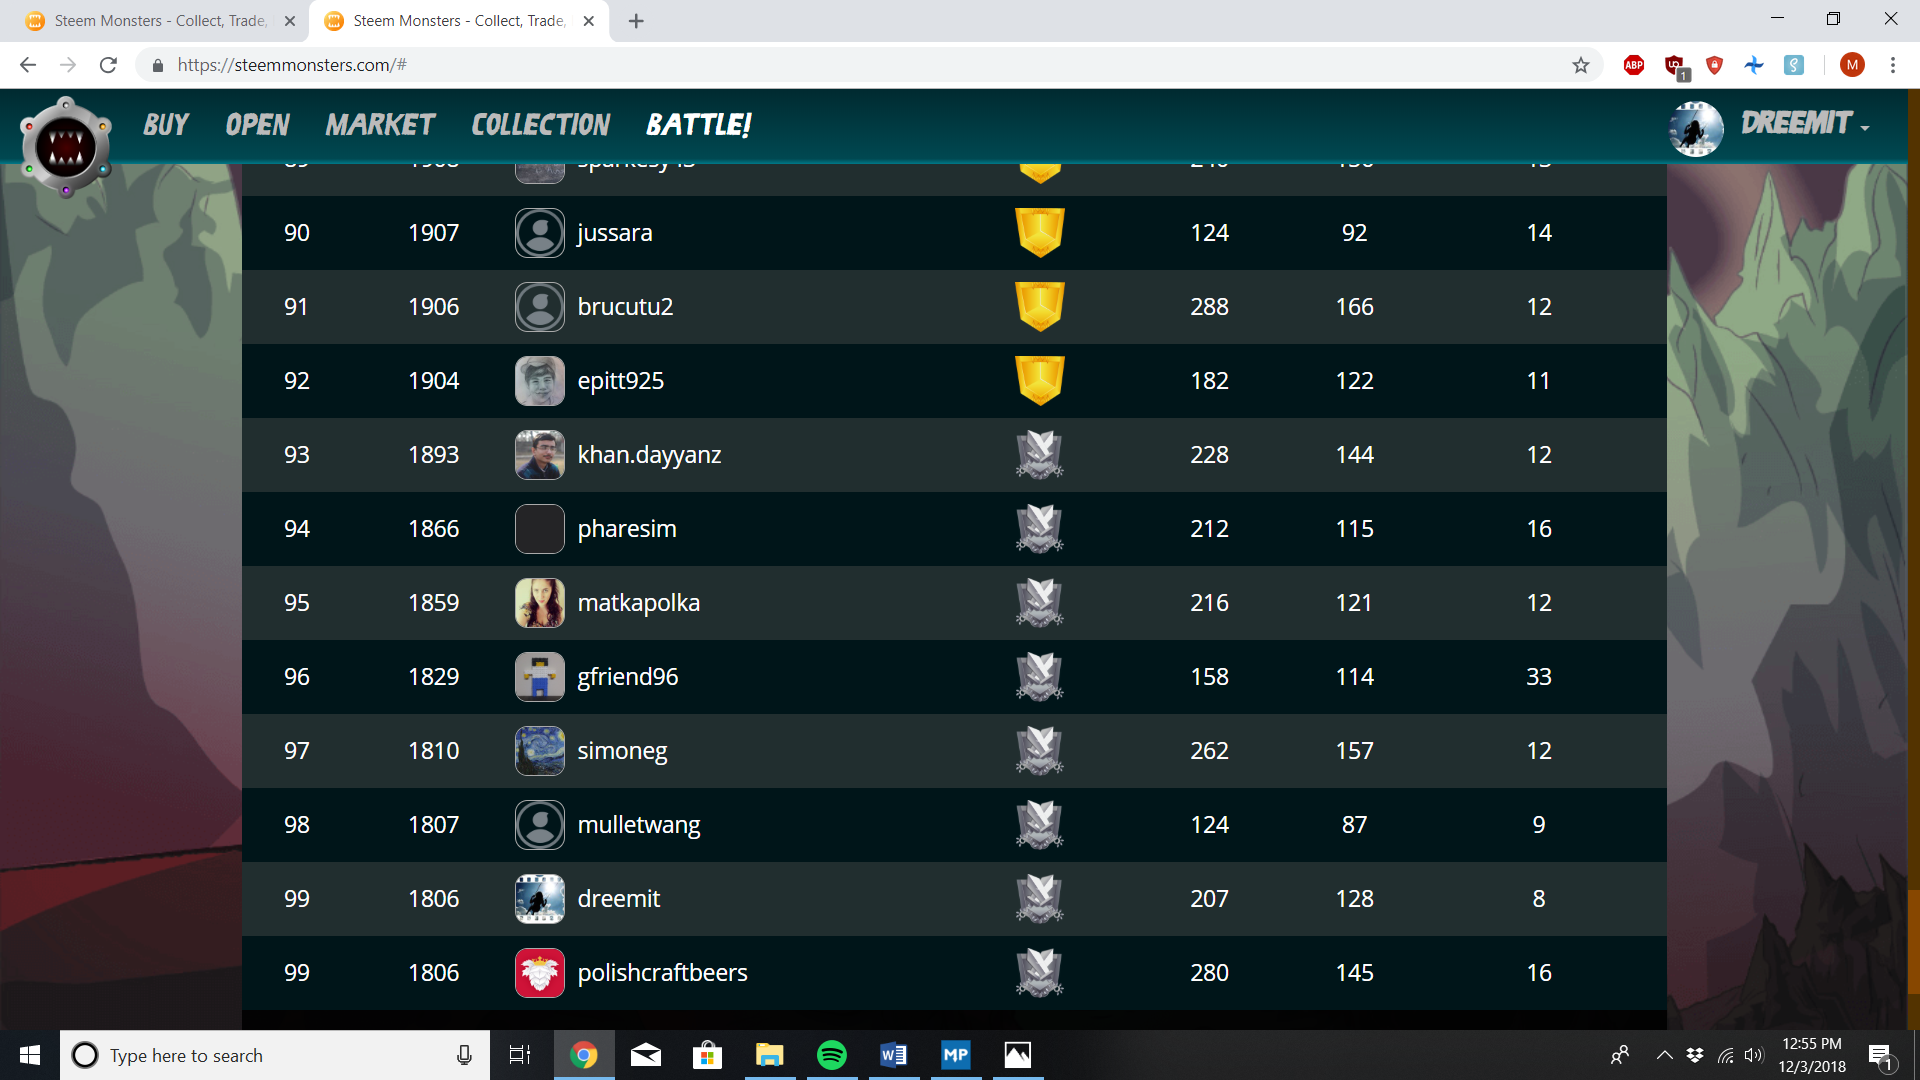Click the silver league badge for simoneg
1920x1080 pixels.
[1040, 751]
